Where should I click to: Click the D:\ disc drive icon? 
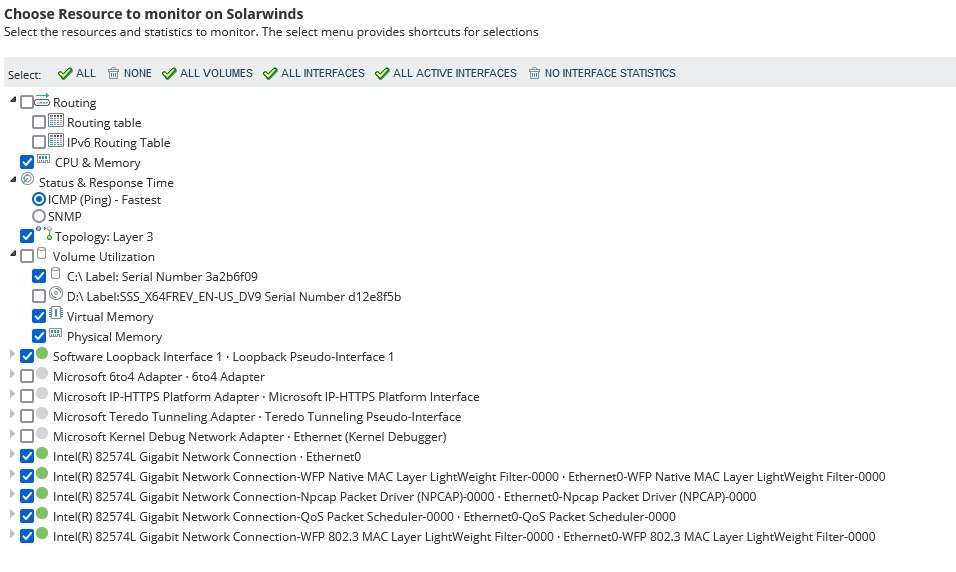point(56,295)
